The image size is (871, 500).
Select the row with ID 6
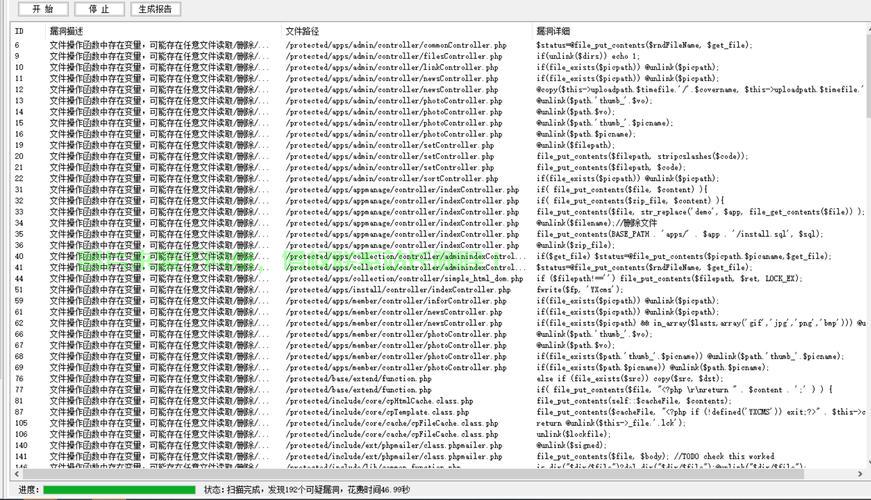(439, 45)
